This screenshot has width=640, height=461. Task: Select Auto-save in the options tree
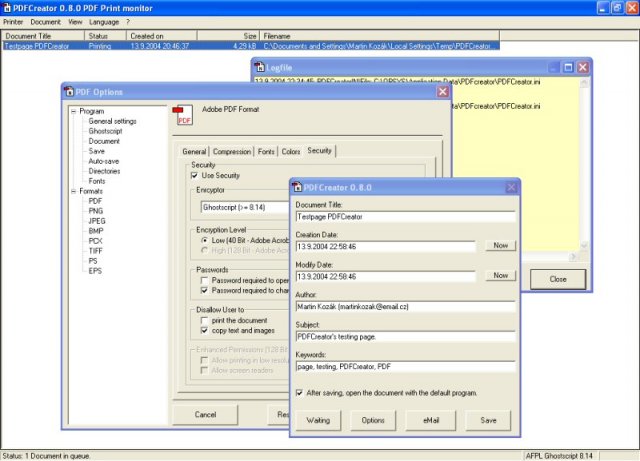point(104,161)
